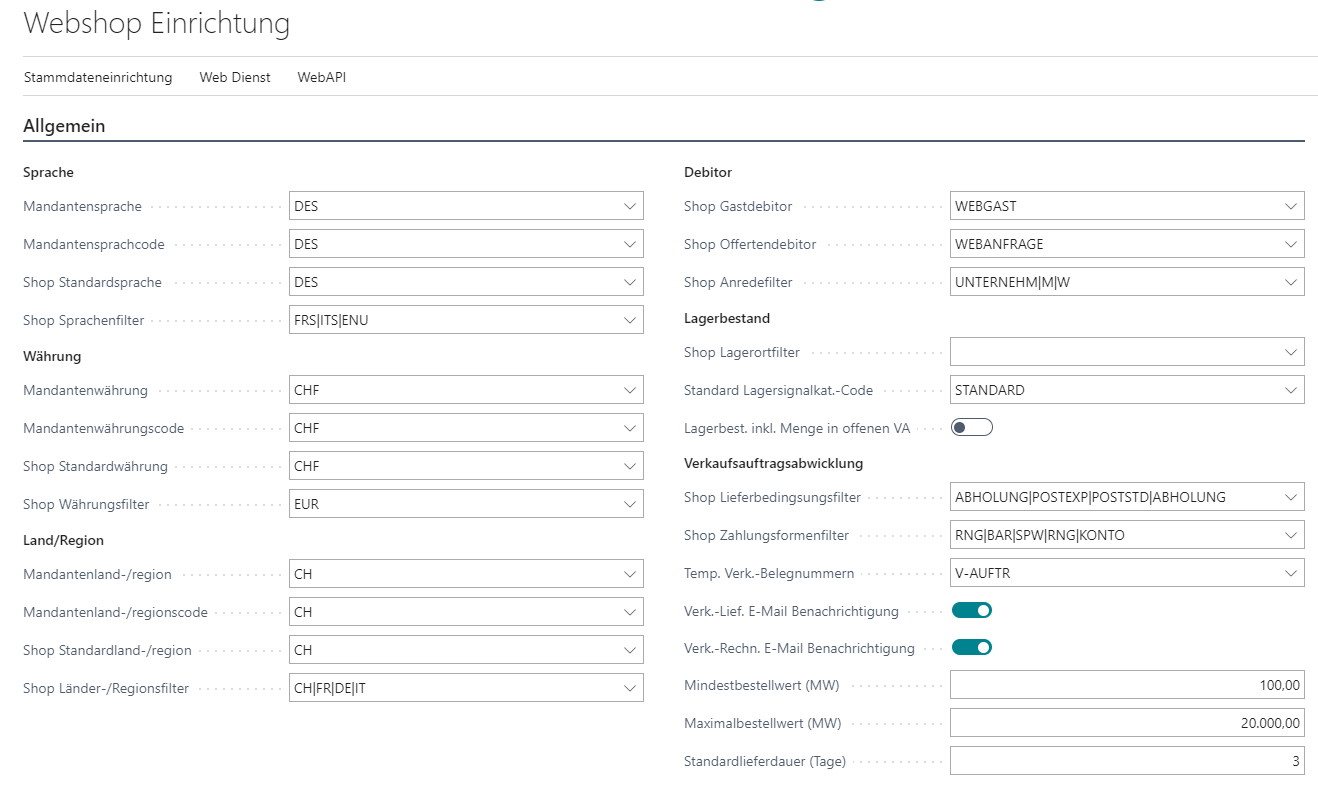This screenshot has width=1318, height=791.
Task: Expand the Mandantensprachcode dropdown arrow
Action: point(630,244)
